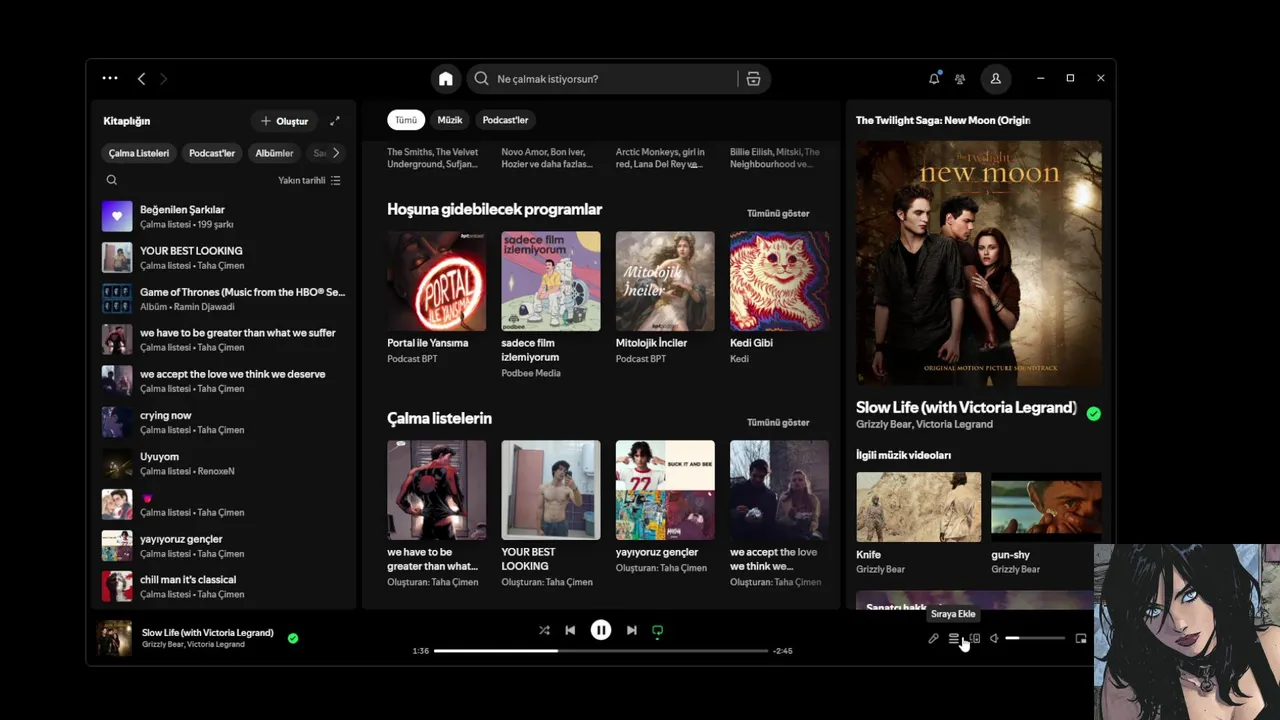Select the Müzik tab
1280x720 pixels.
click(450, 120)
